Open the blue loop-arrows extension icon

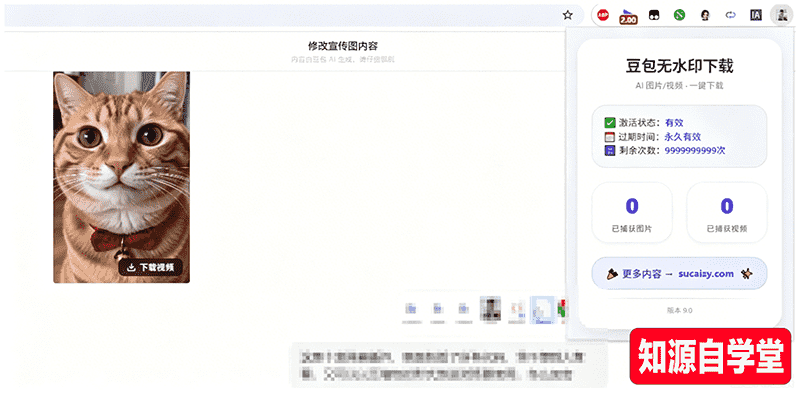tap(730, 15)
